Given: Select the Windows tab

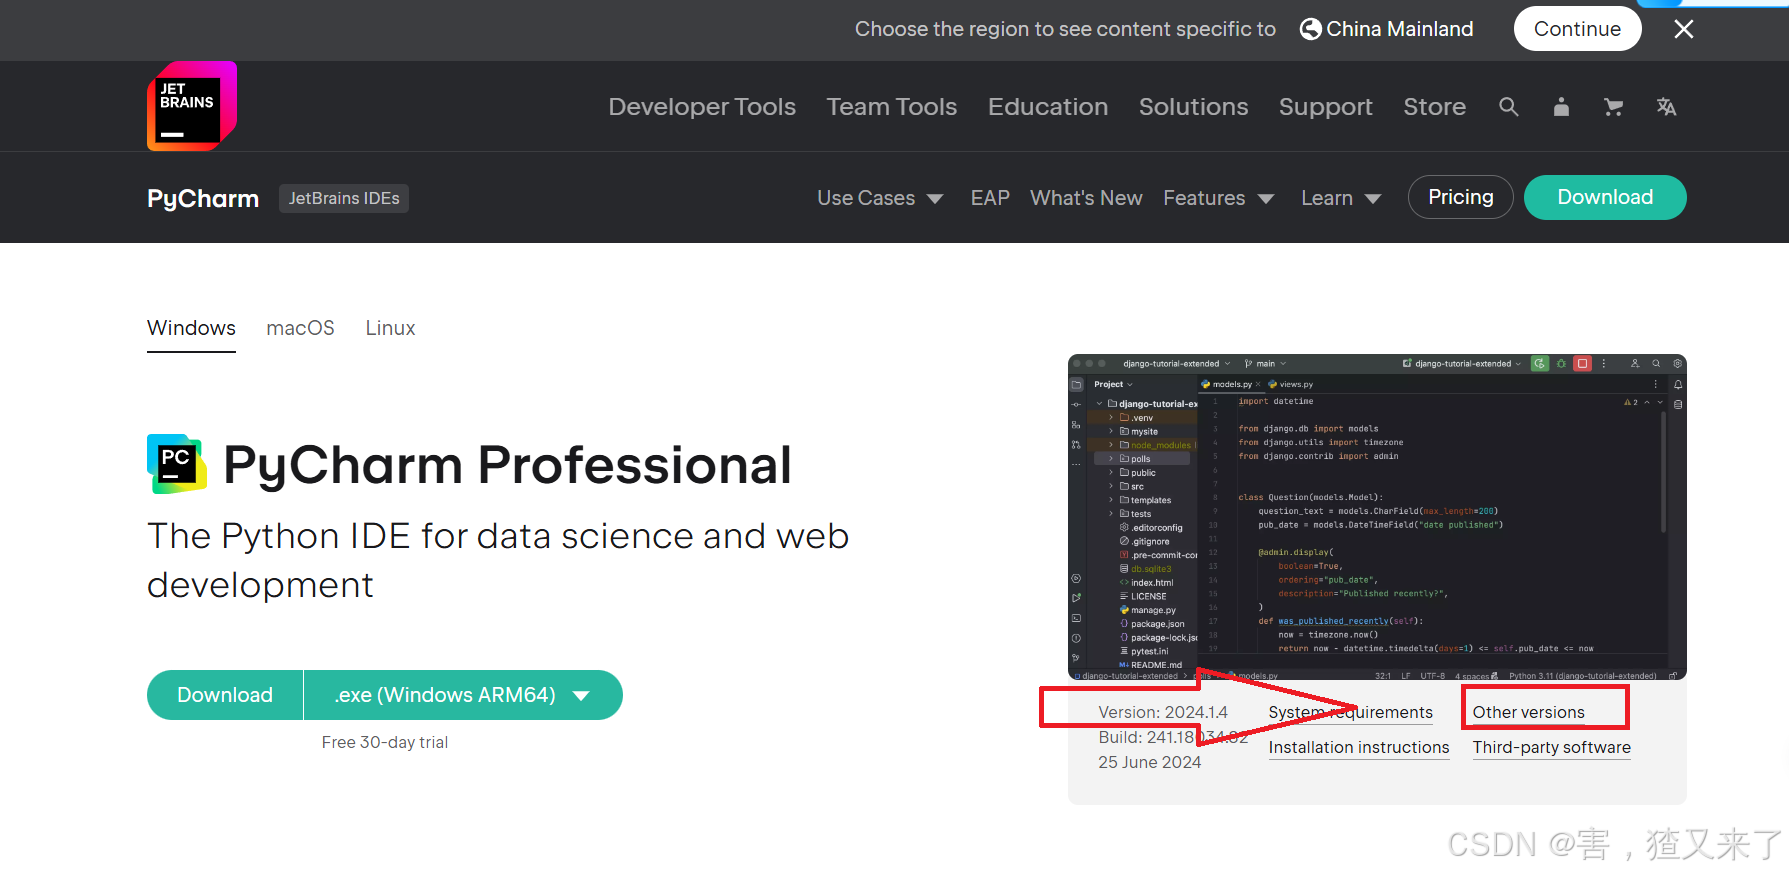Looking at the screenshot, I should [x=191, y=328].
